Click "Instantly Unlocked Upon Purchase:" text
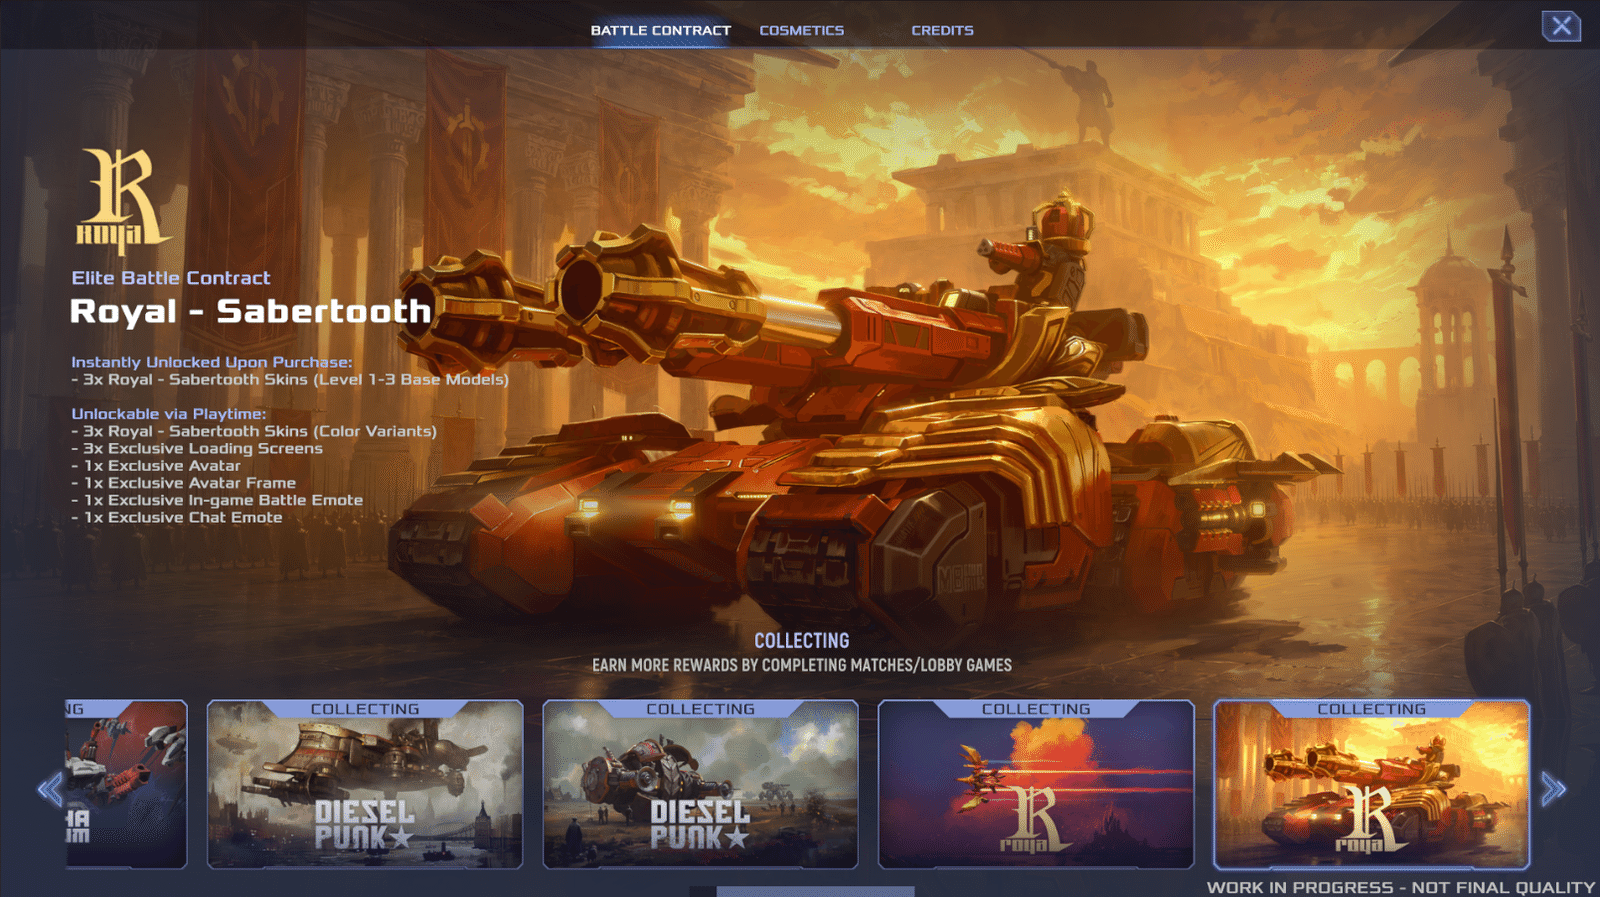Image resolution: width=1600 pixels, height=897 pixels. tap(212, 362)
